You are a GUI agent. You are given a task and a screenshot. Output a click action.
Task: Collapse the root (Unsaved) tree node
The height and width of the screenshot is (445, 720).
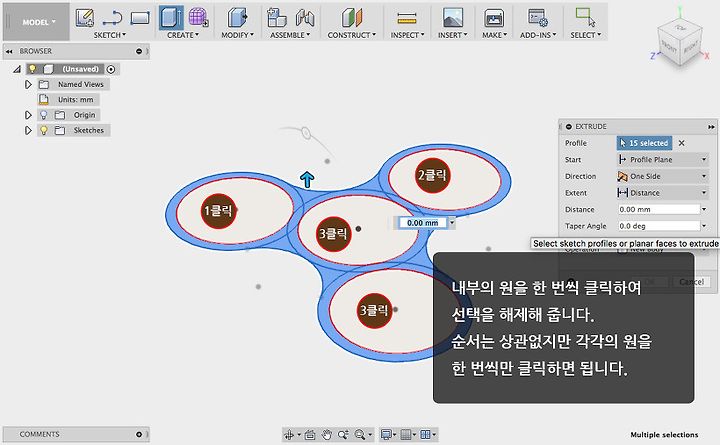click(17, 69)
